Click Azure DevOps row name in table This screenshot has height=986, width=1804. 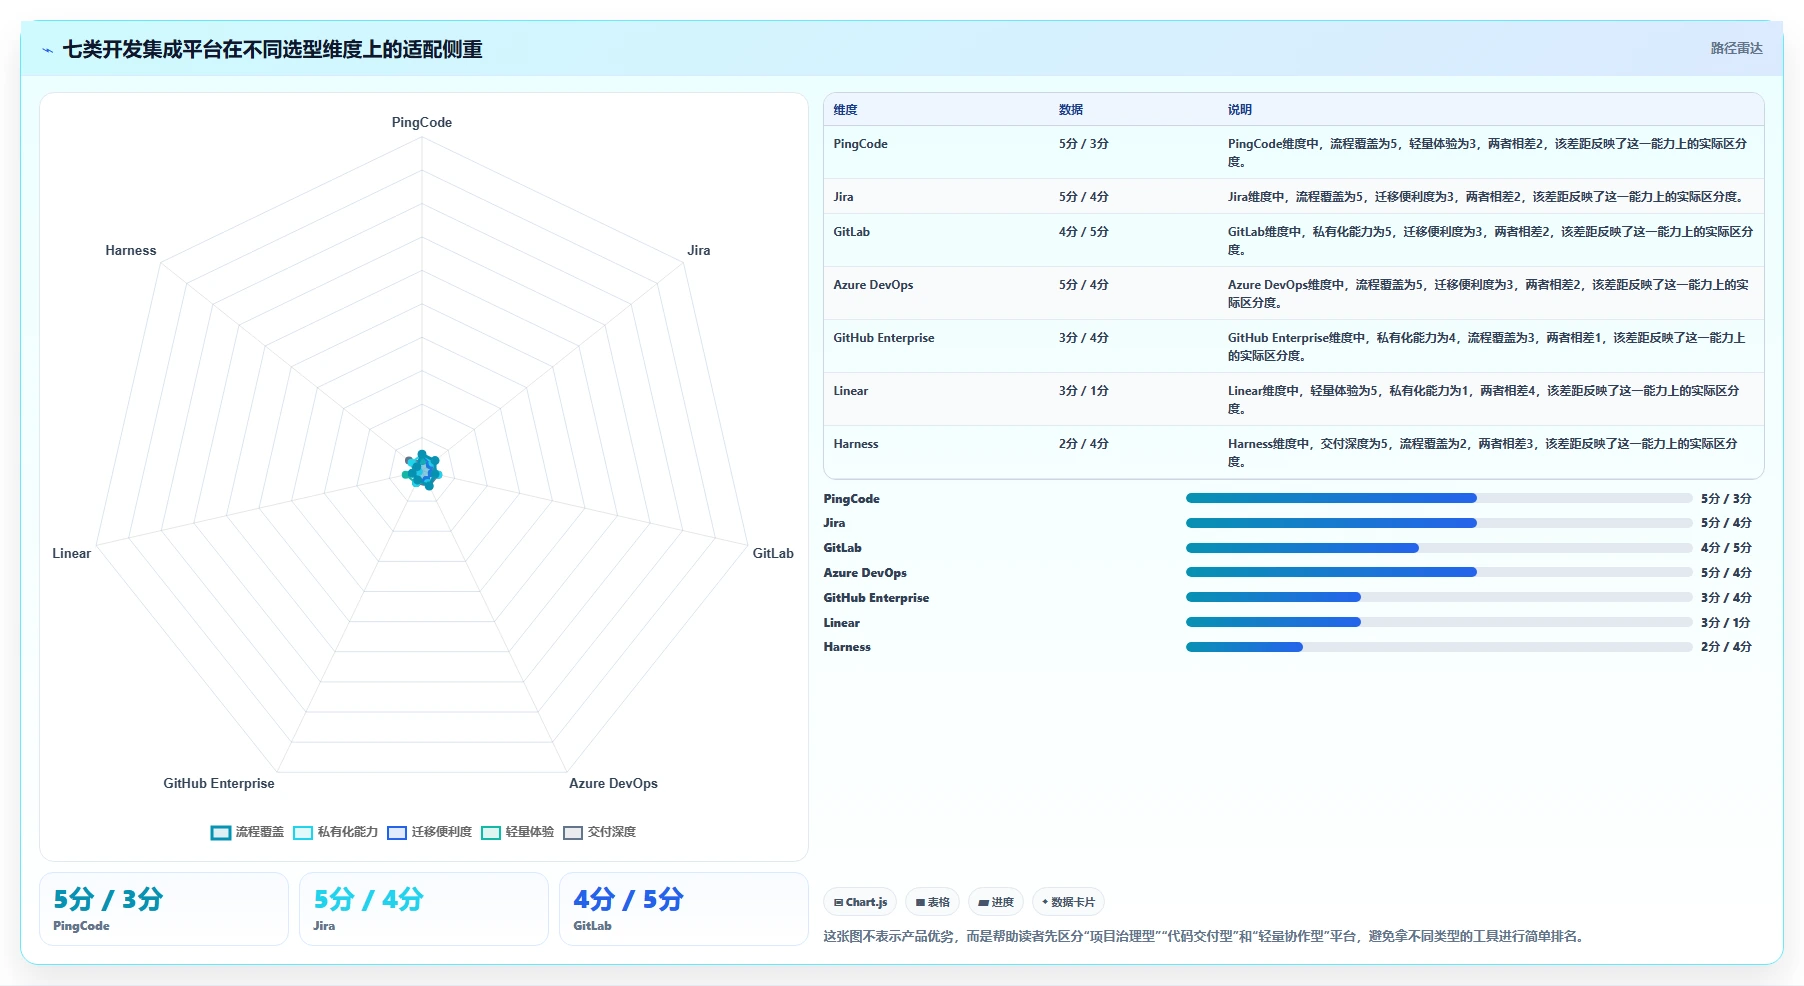tap(873, 285)
